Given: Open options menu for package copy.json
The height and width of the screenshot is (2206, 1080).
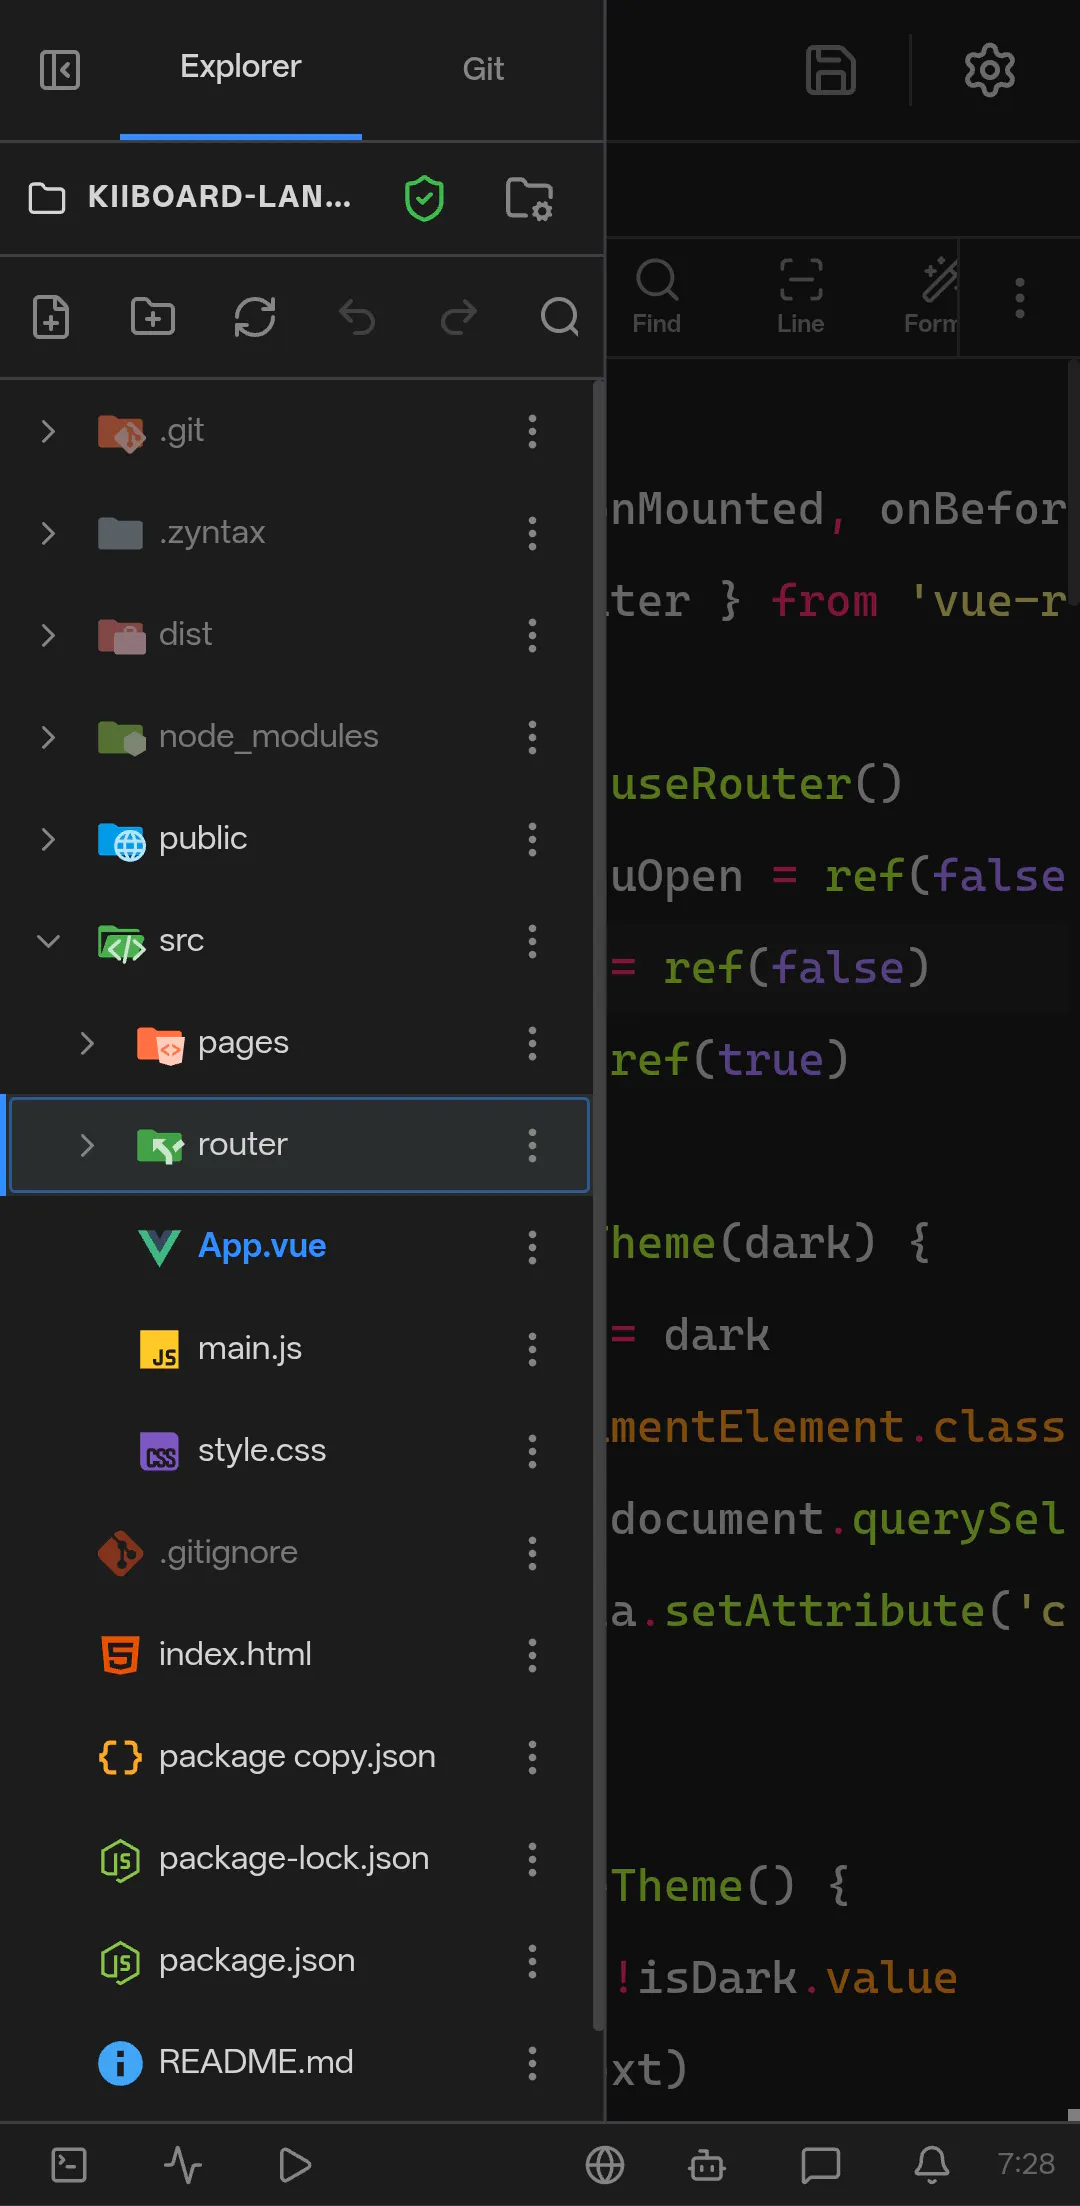Looking at the screenshot, I should click(x=532, y=1757).
